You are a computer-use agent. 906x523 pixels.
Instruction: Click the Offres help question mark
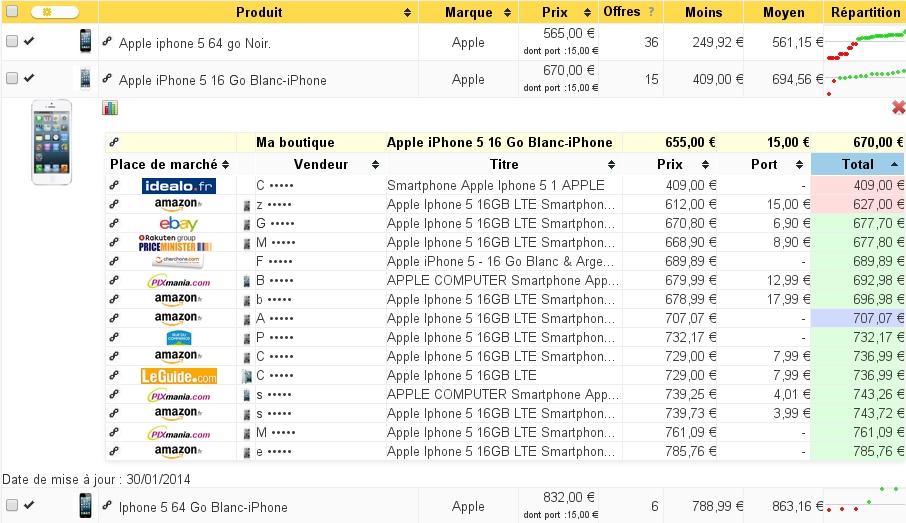(x=651, y=12)
